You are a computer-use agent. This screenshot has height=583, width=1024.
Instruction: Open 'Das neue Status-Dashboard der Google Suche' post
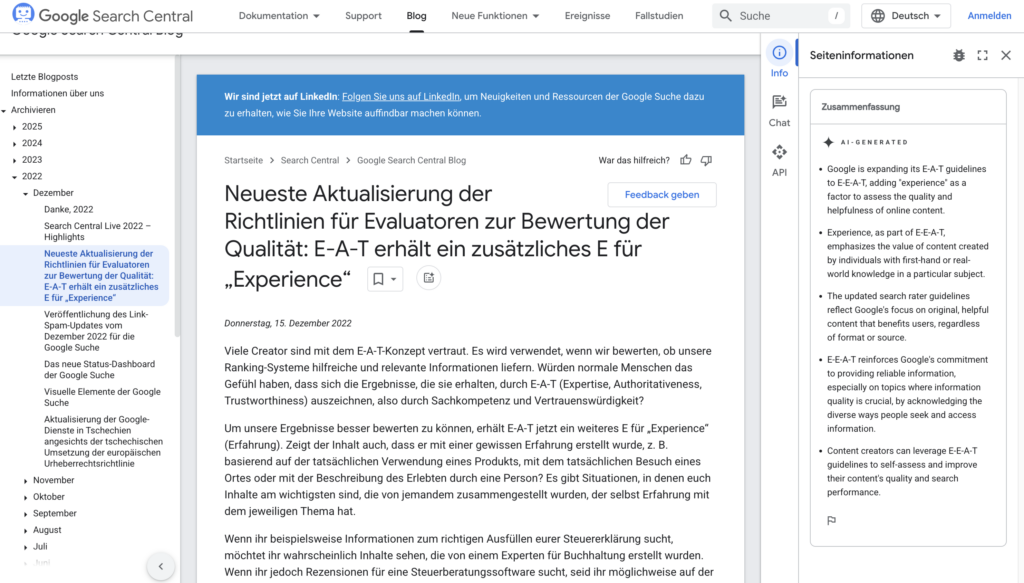99,370
